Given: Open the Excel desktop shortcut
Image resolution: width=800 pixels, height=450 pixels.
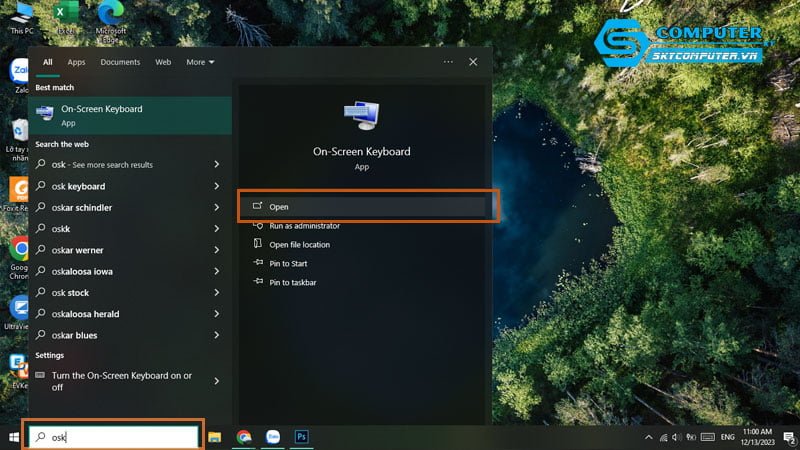Looking at the screenshot, I should click(66, 18).
